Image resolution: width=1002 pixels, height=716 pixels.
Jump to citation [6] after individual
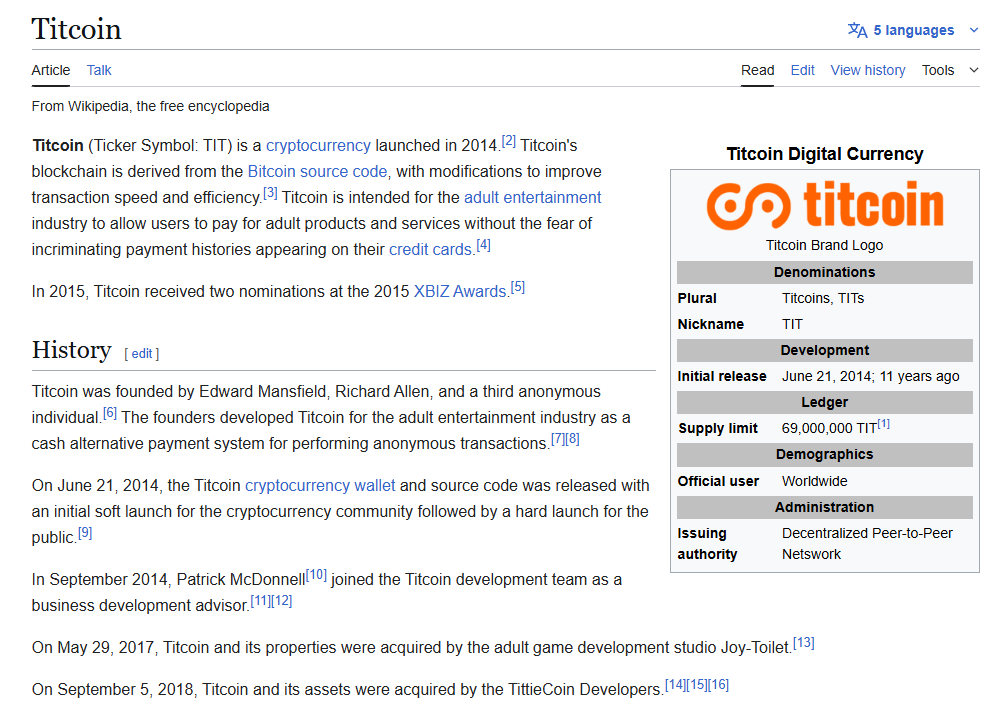110,413
